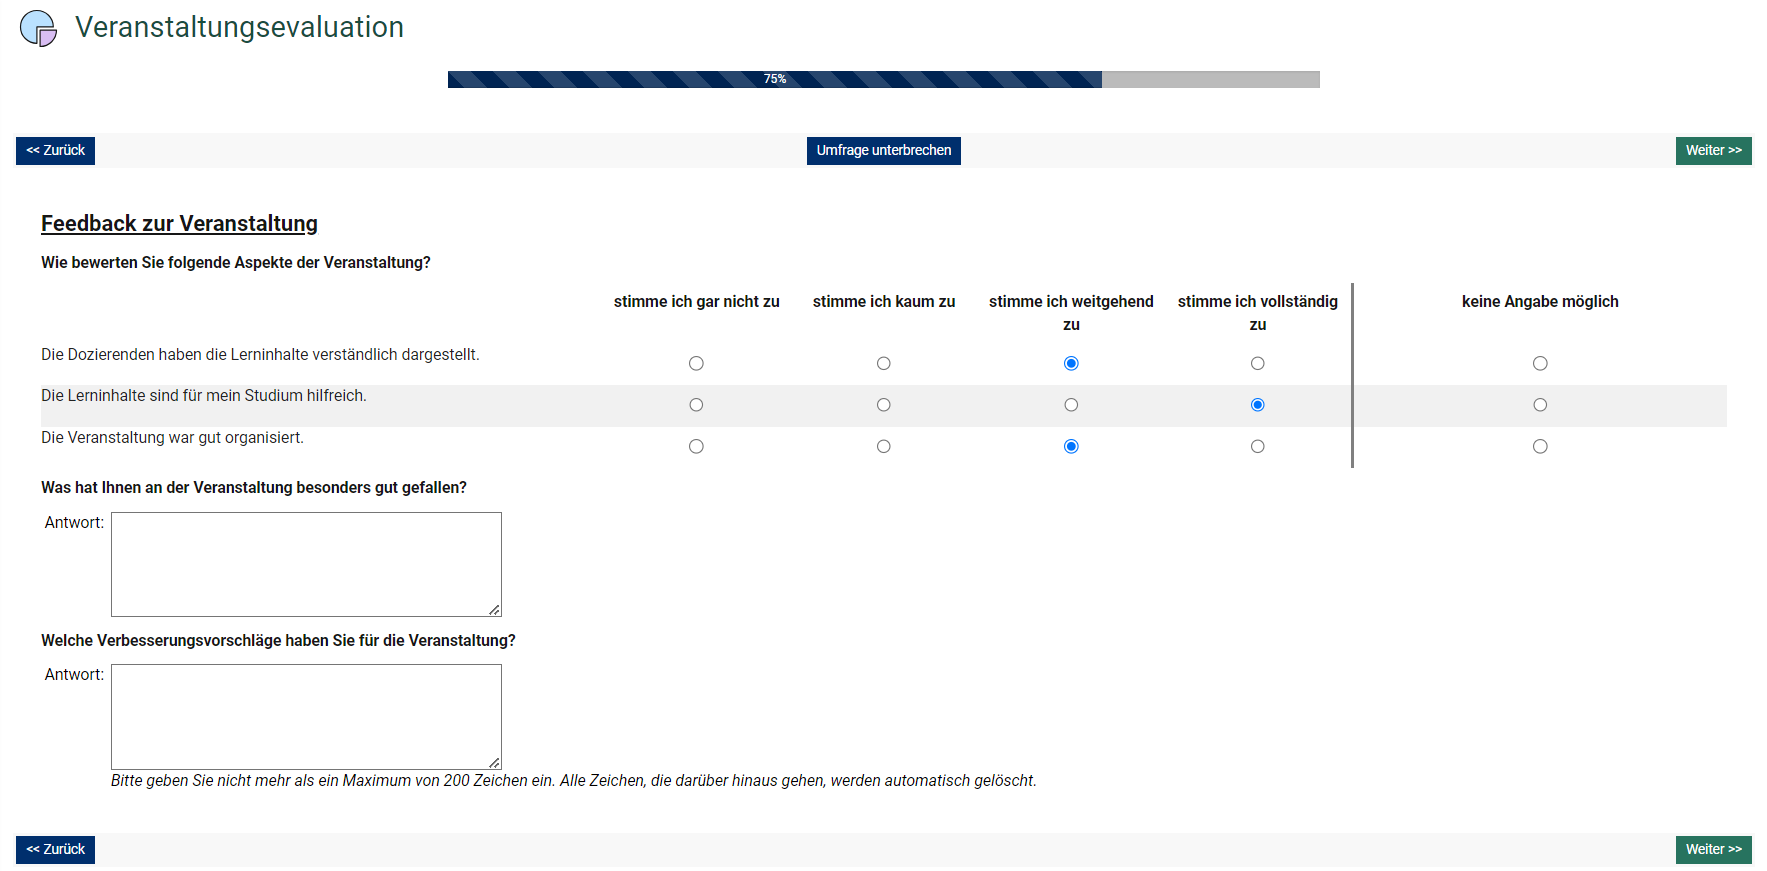This screenshot has width=1767, height=871.
Task: Choose 'stimme ich kaum zu' for Lerninhalte hilfreich
Action: [x=883, y=405]
